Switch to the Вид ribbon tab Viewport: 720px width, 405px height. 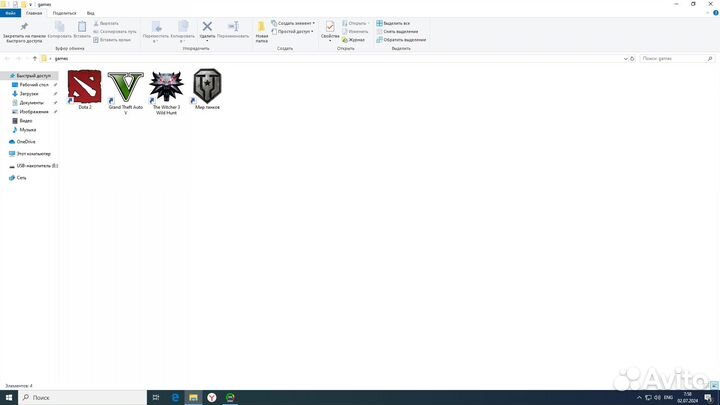(90, 13)
